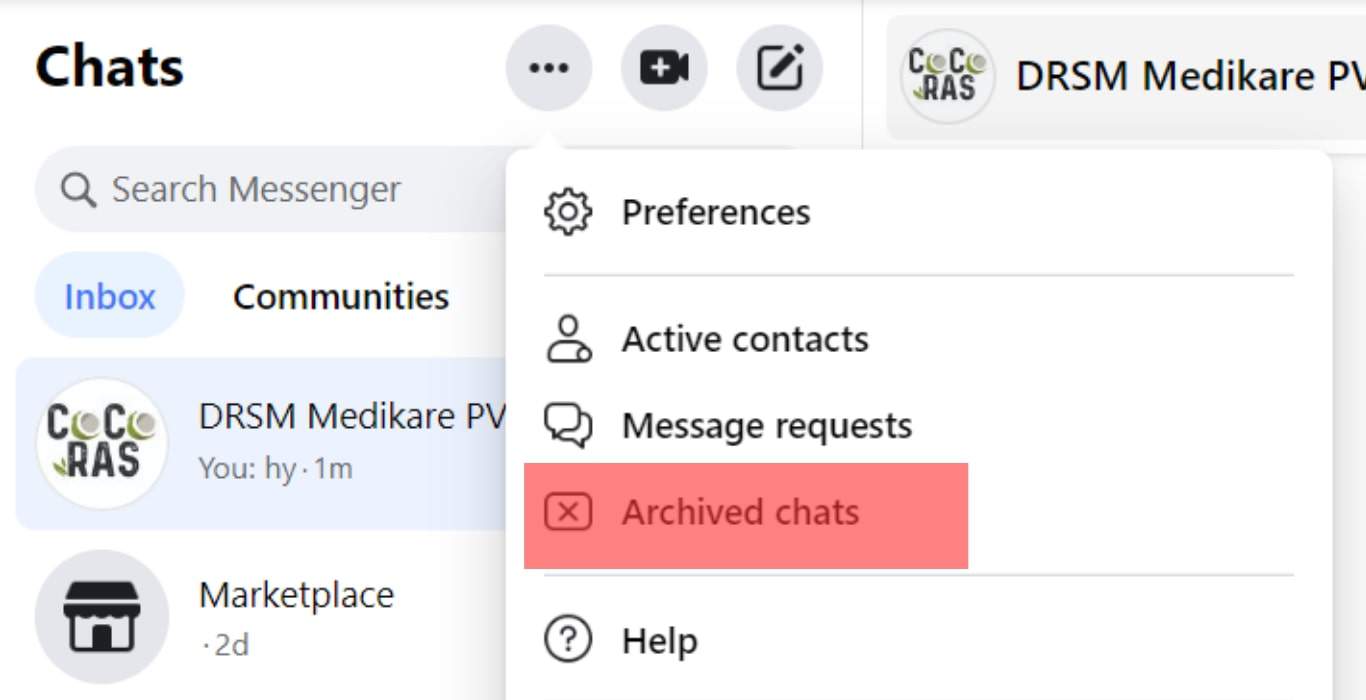Open the DRSM Medikare PV conversation
Screen dimensions: 1366x700
(x=300, y=443)
